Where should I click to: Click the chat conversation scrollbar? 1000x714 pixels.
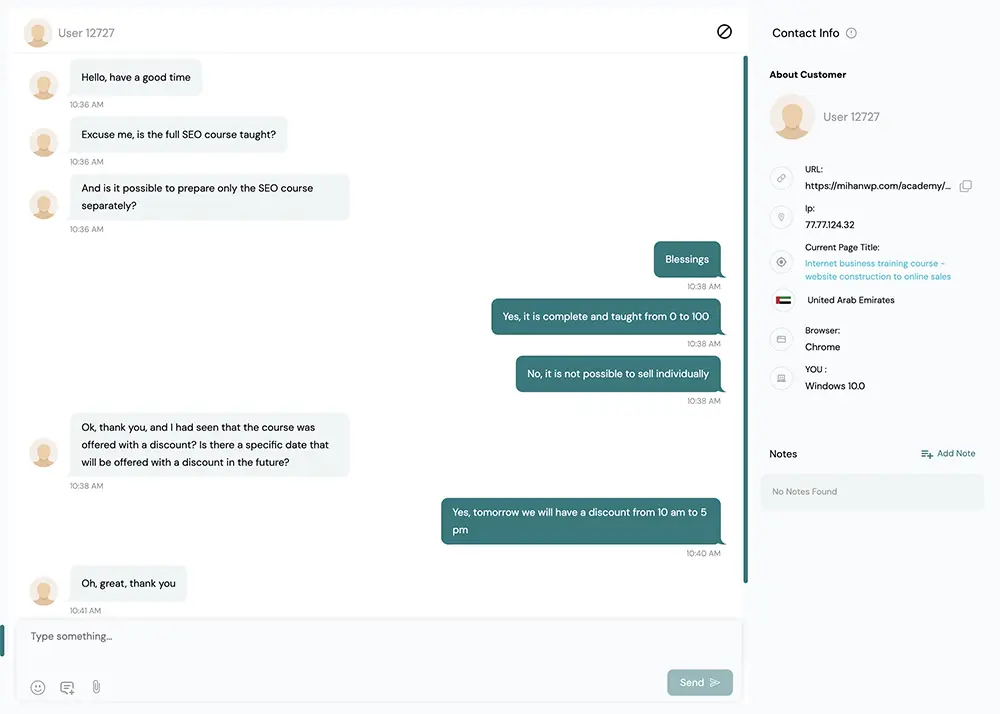coord(745,320)
